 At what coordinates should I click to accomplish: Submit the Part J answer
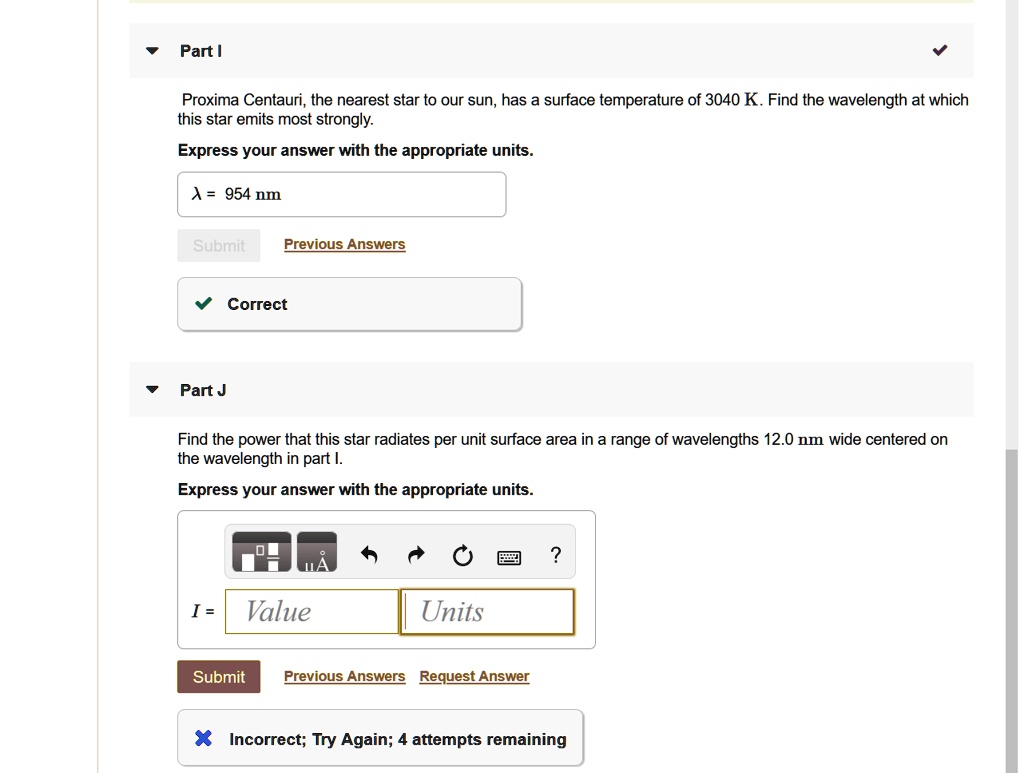(x=218, y=677)
